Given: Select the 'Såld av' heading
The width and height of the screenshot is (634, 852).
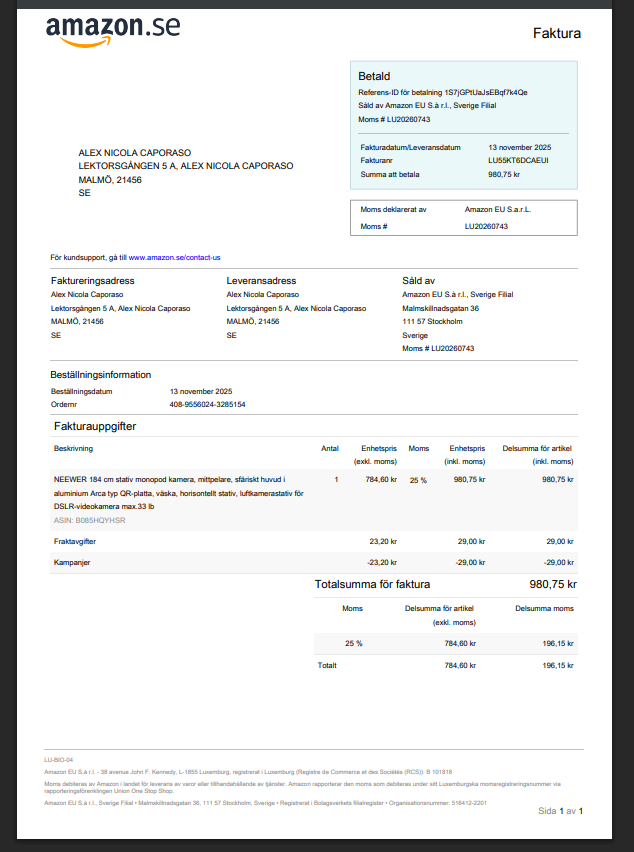Looking at the screenshot, I should pyautogui.click(x=418, y=281).
